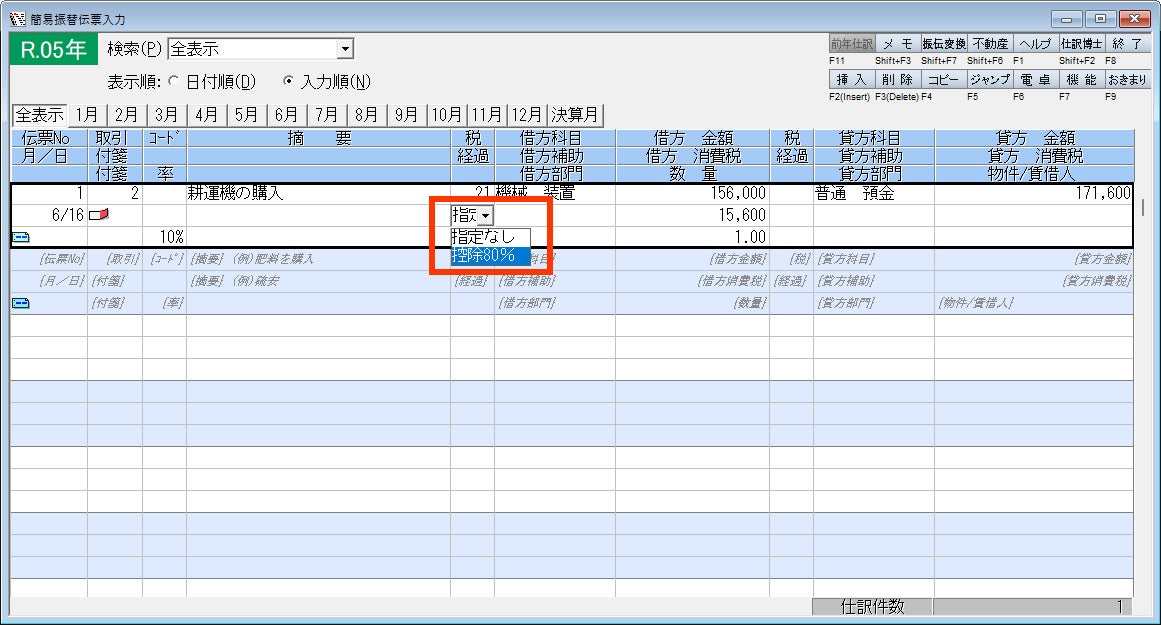Click the 仕訳博士 button
This screenshot has width=1161, height=625.
[1082, 44]
